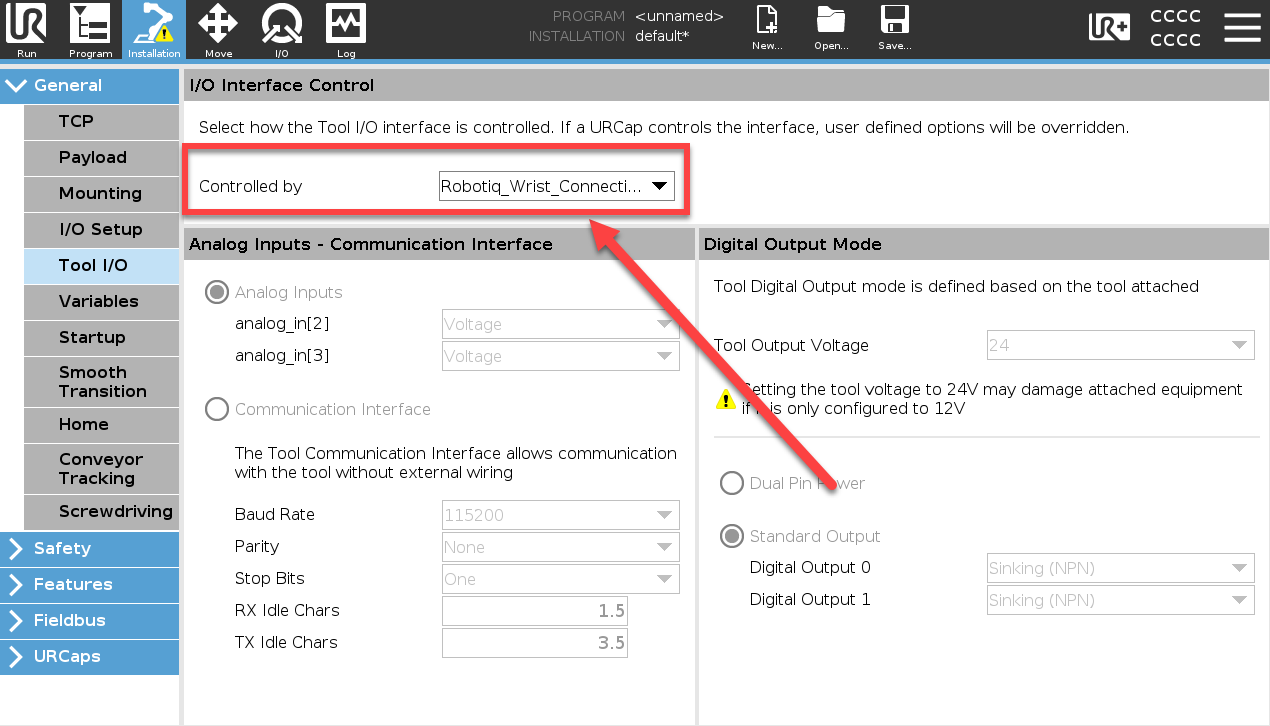The image size is (1270, 726).
Task: Open the Variables page
Action: point(102,301)
